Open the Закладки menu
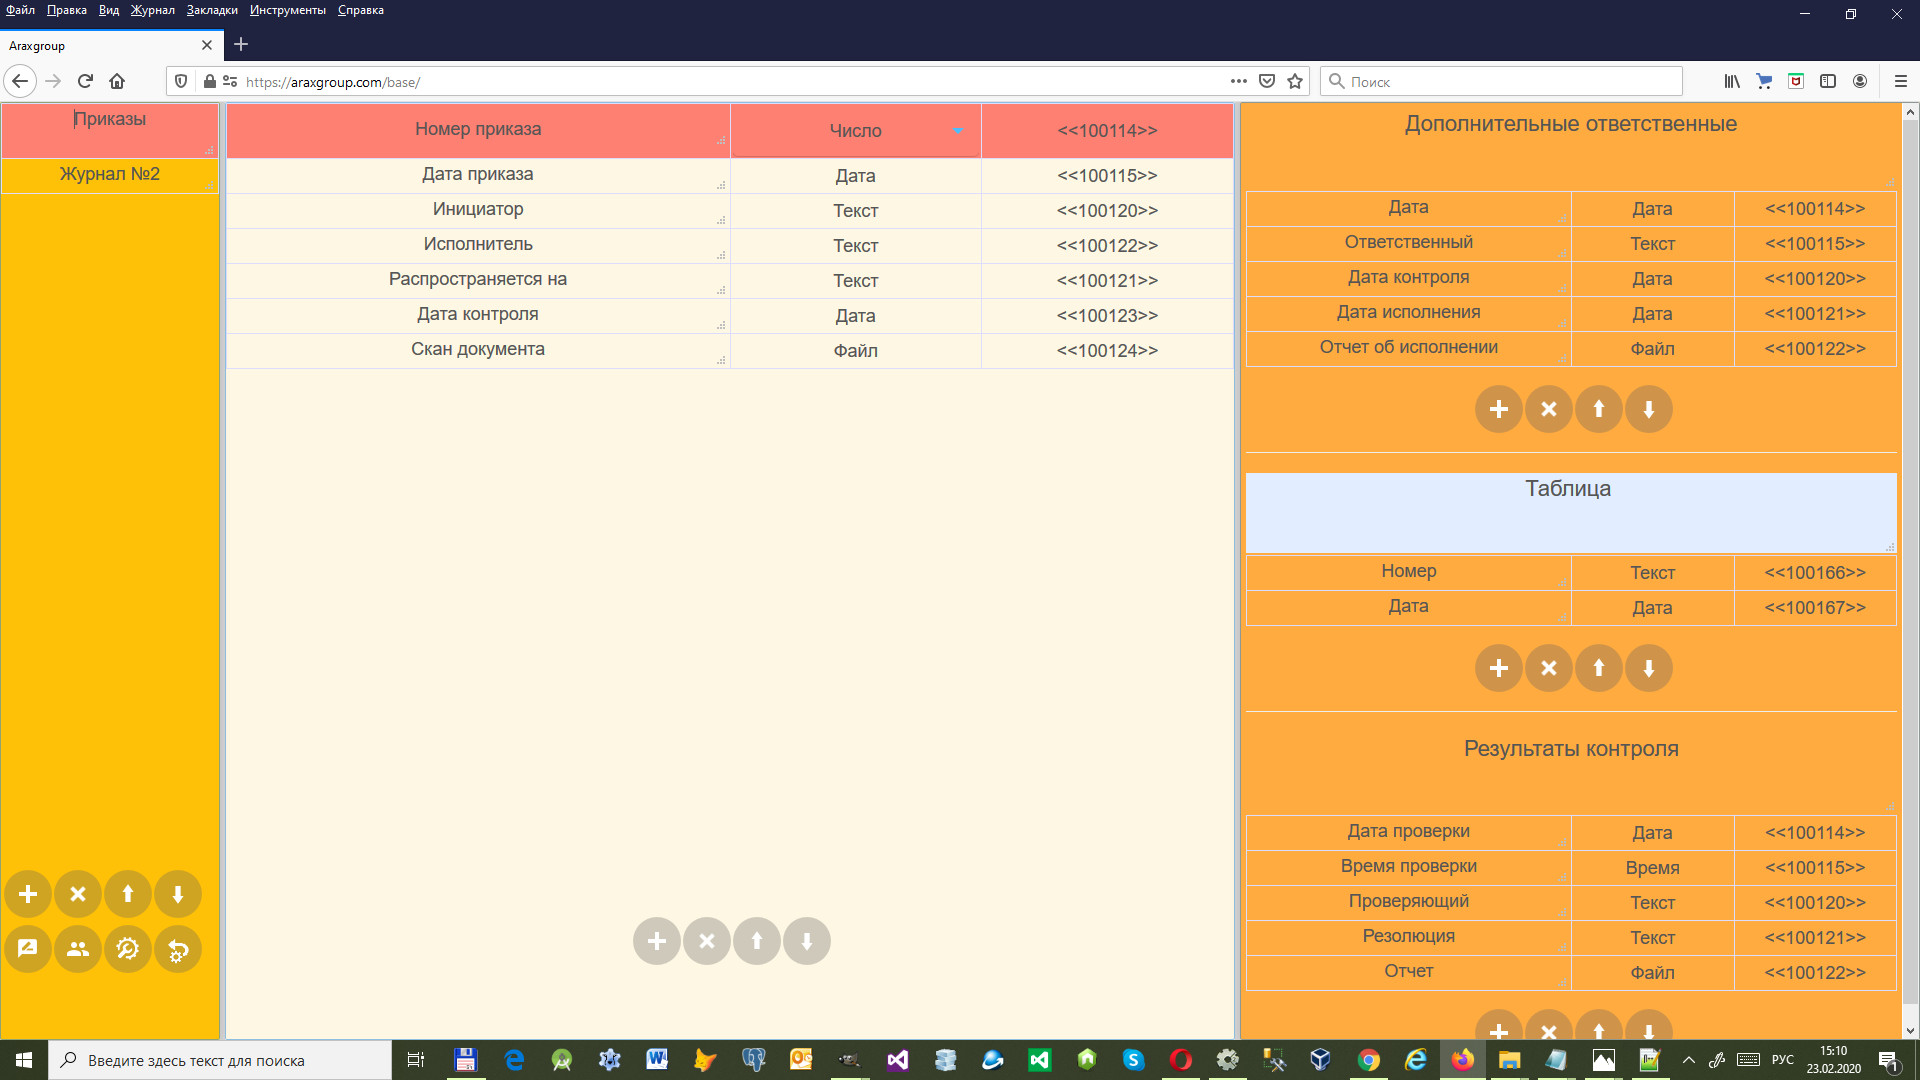Screen dimensions: 1920x1080 coord(212,10)
